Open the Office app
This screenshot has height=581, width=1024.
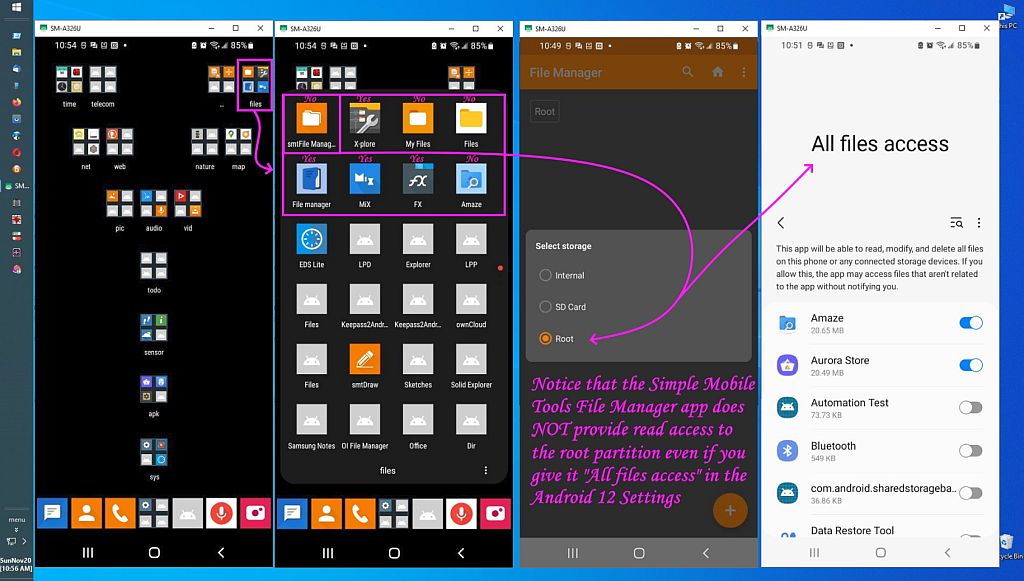[418, 420]
